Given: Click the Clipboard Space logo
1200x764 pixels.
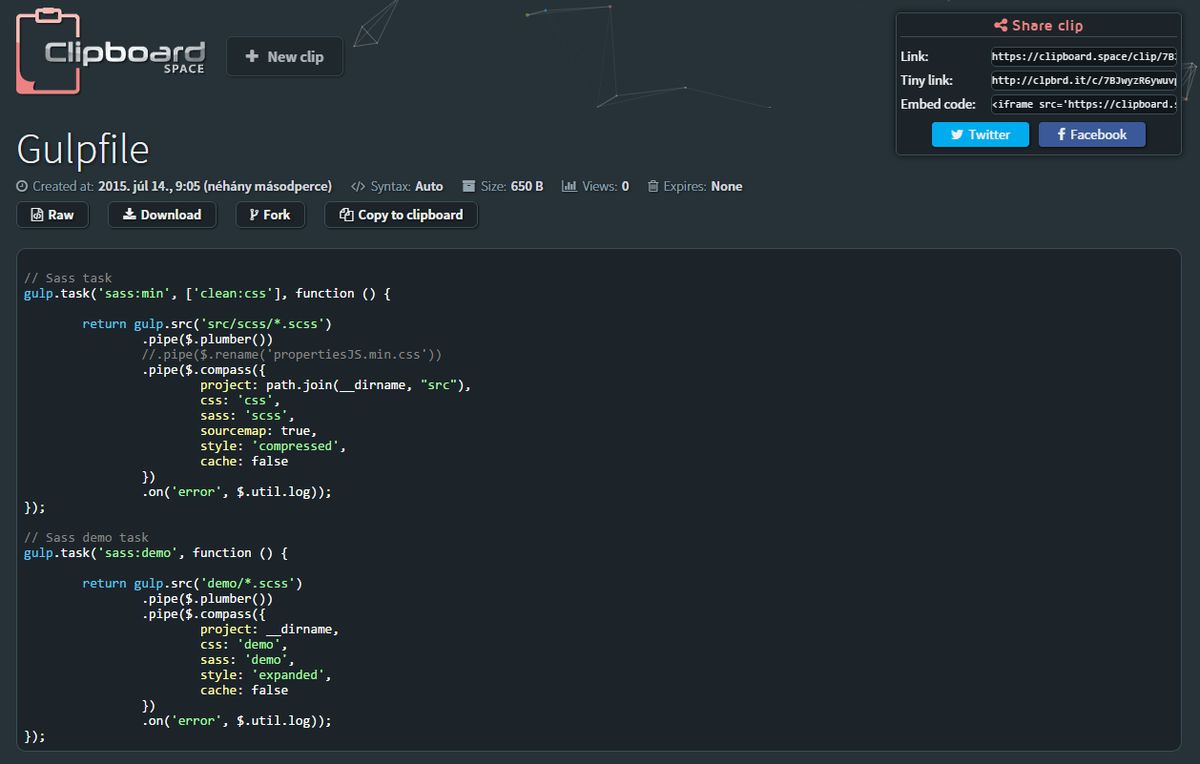Looking at the screenshot, I should coord(110,52).
